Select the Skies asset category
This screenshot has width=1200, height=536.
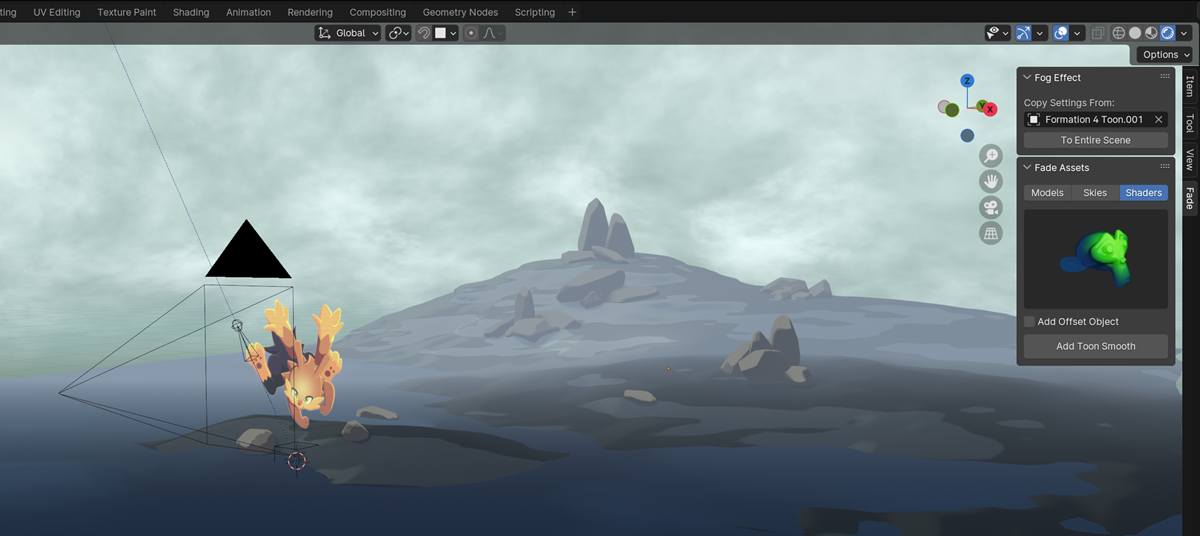[x=1095, y=192]
